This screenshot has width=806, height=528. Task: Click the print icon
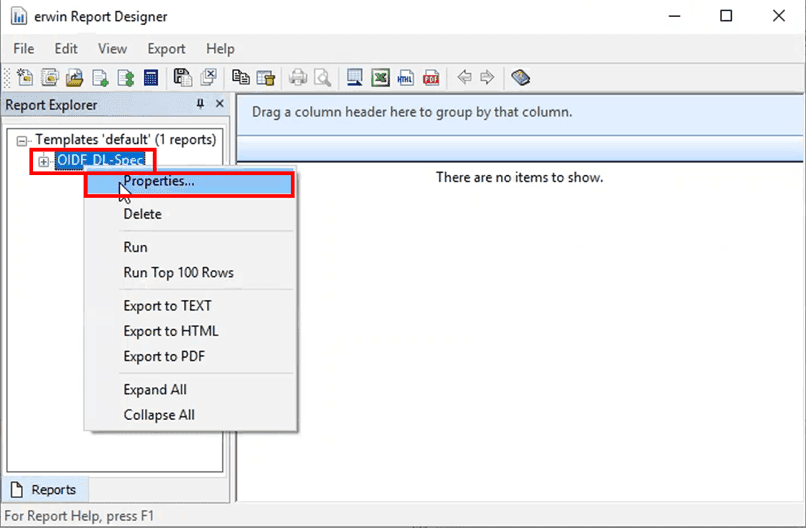click(x=298, y=78)
